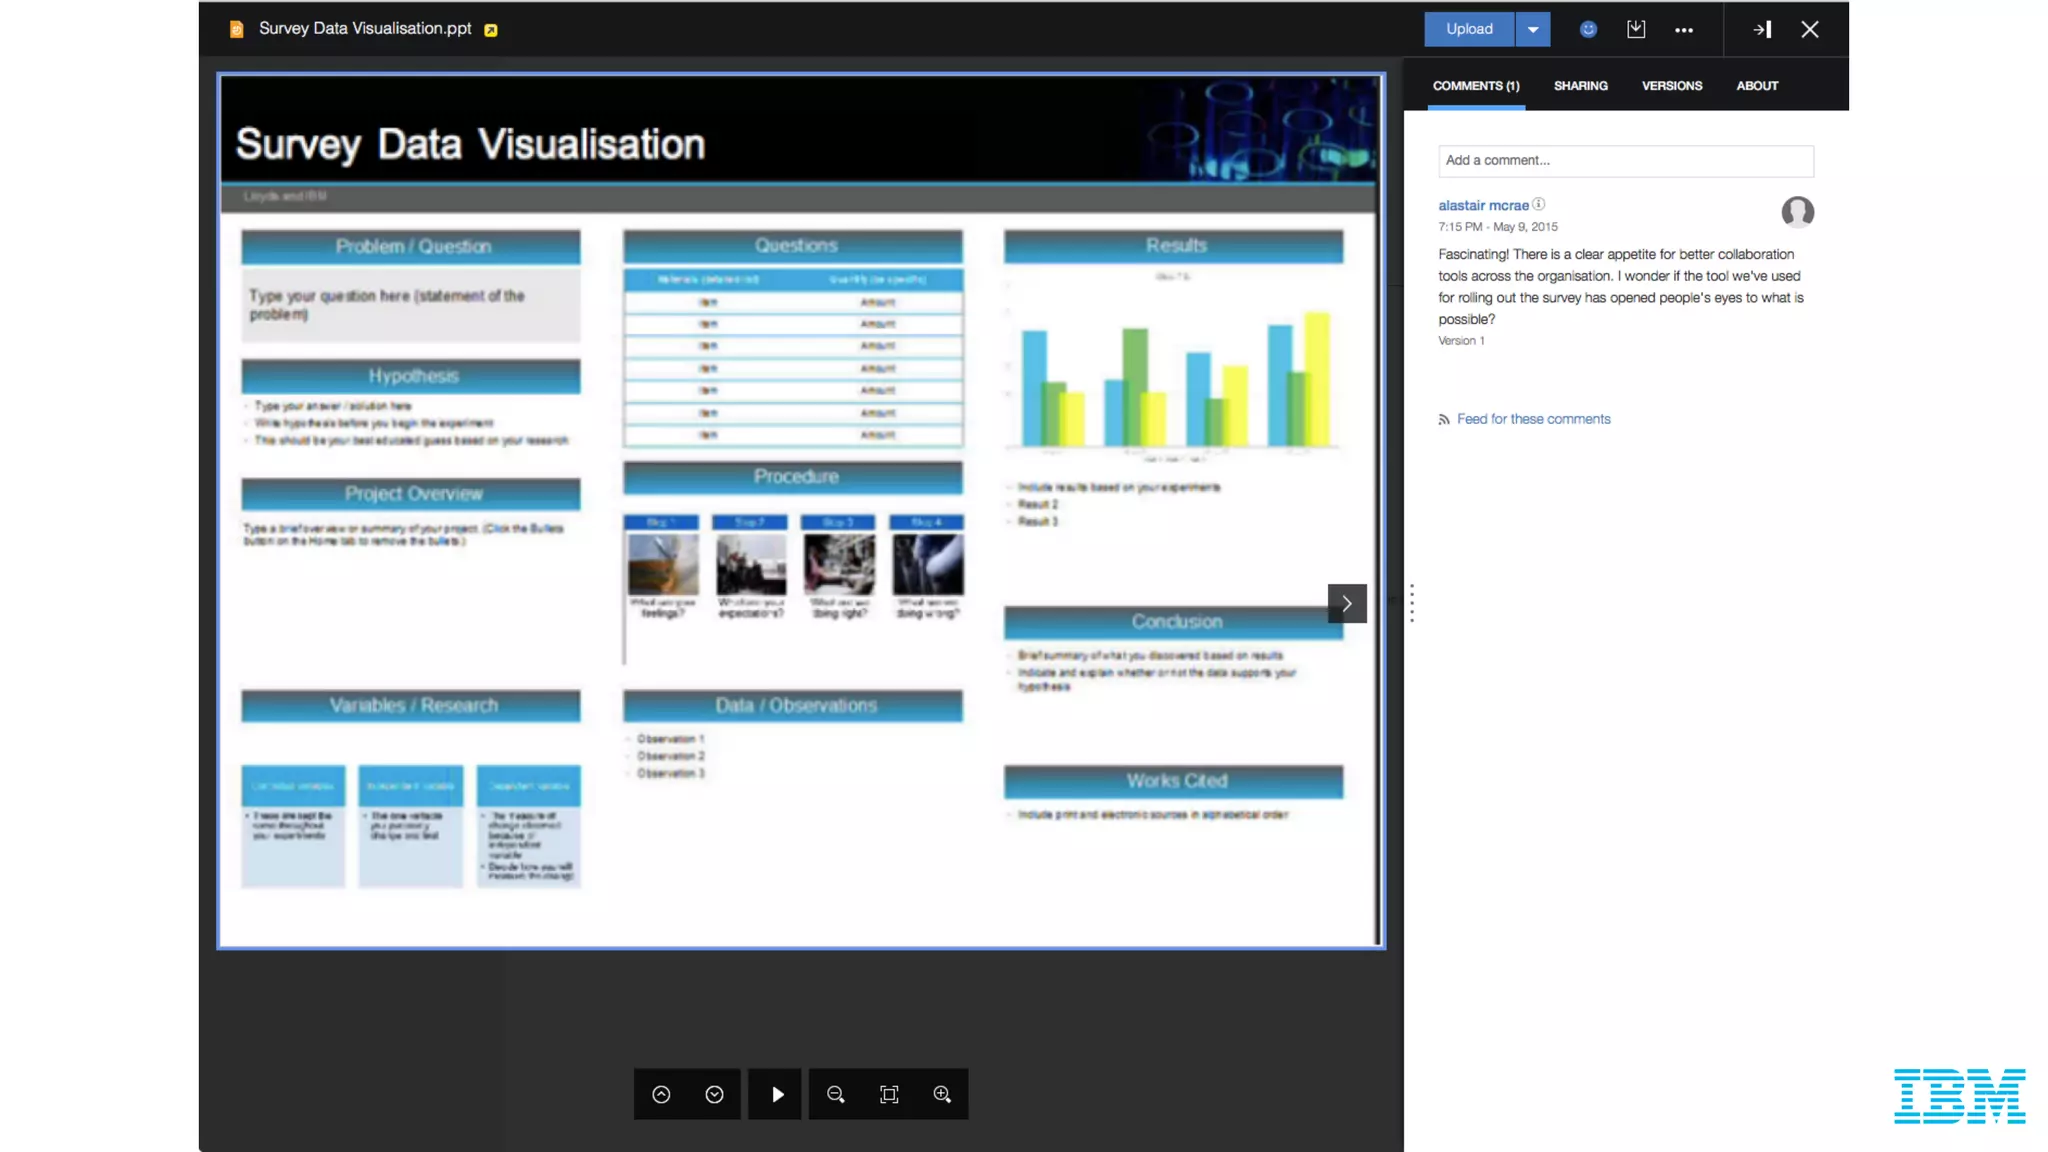Click the info icon beside alastair mcrae
This screenshot has width=2048, height=1152.
tap(1539, 204)
